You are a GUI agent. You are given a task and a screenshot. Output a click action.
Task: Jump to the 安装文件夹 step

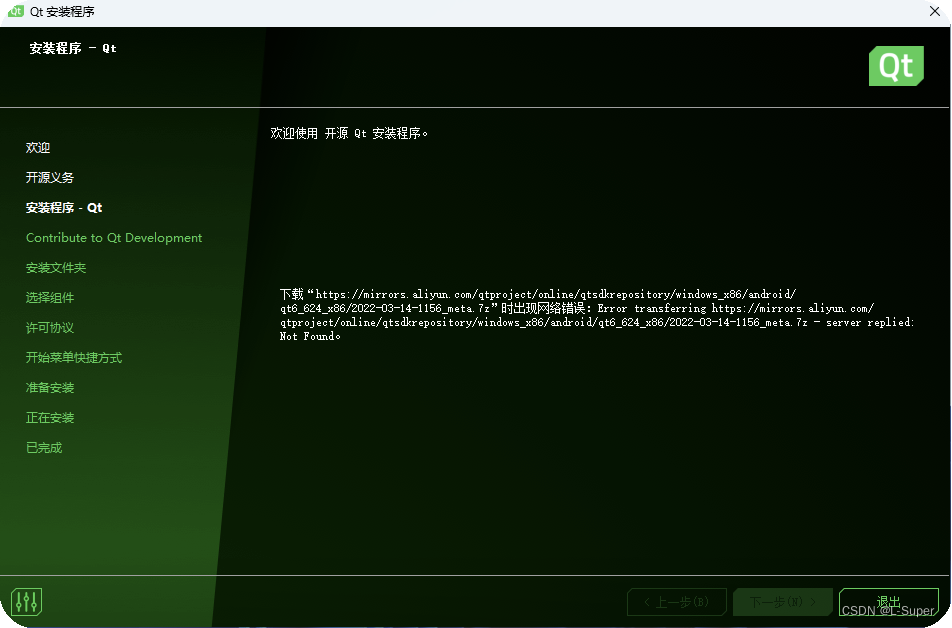(x=56, y=268)
